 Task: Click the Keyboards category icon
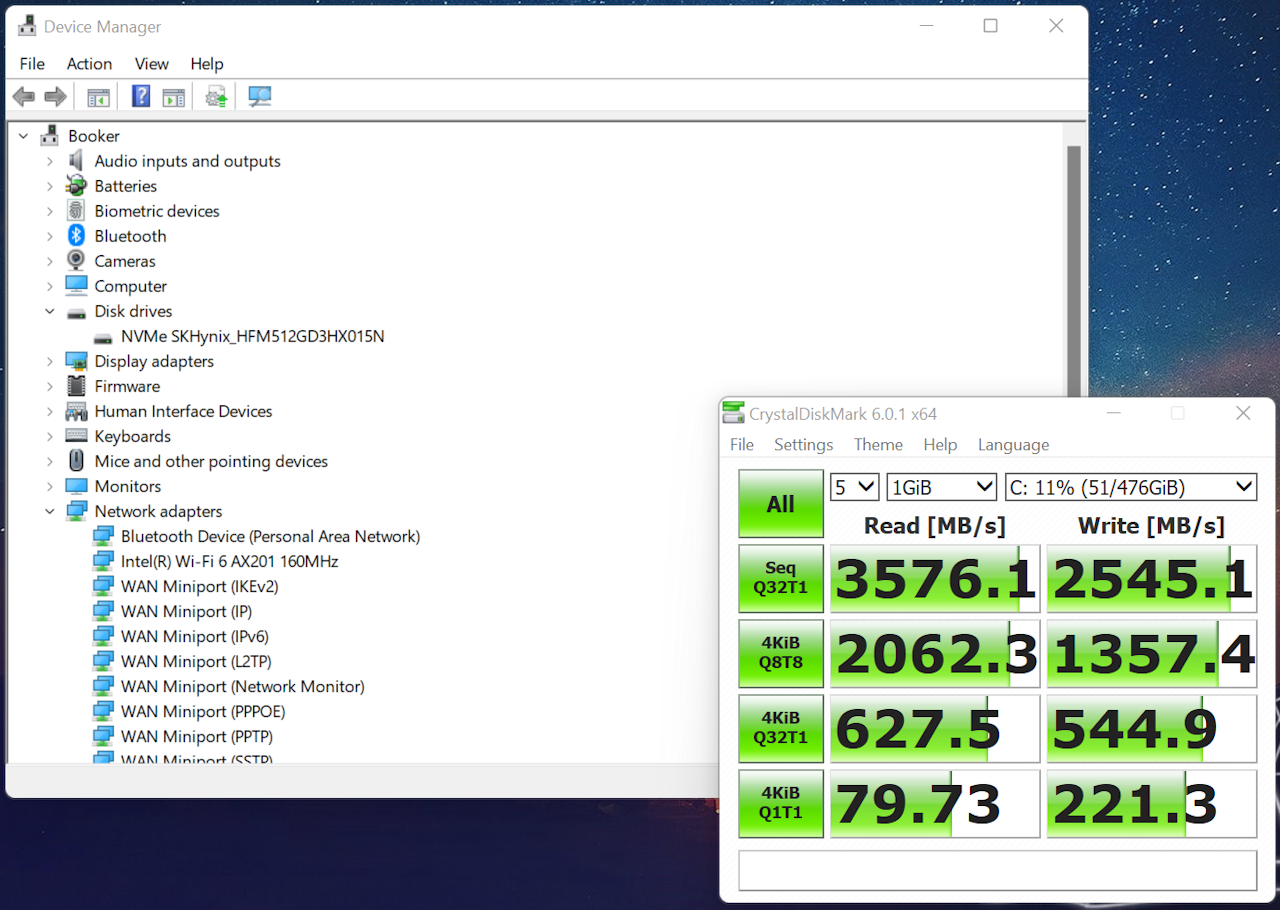pyautogui.click(x=76, y=436)
